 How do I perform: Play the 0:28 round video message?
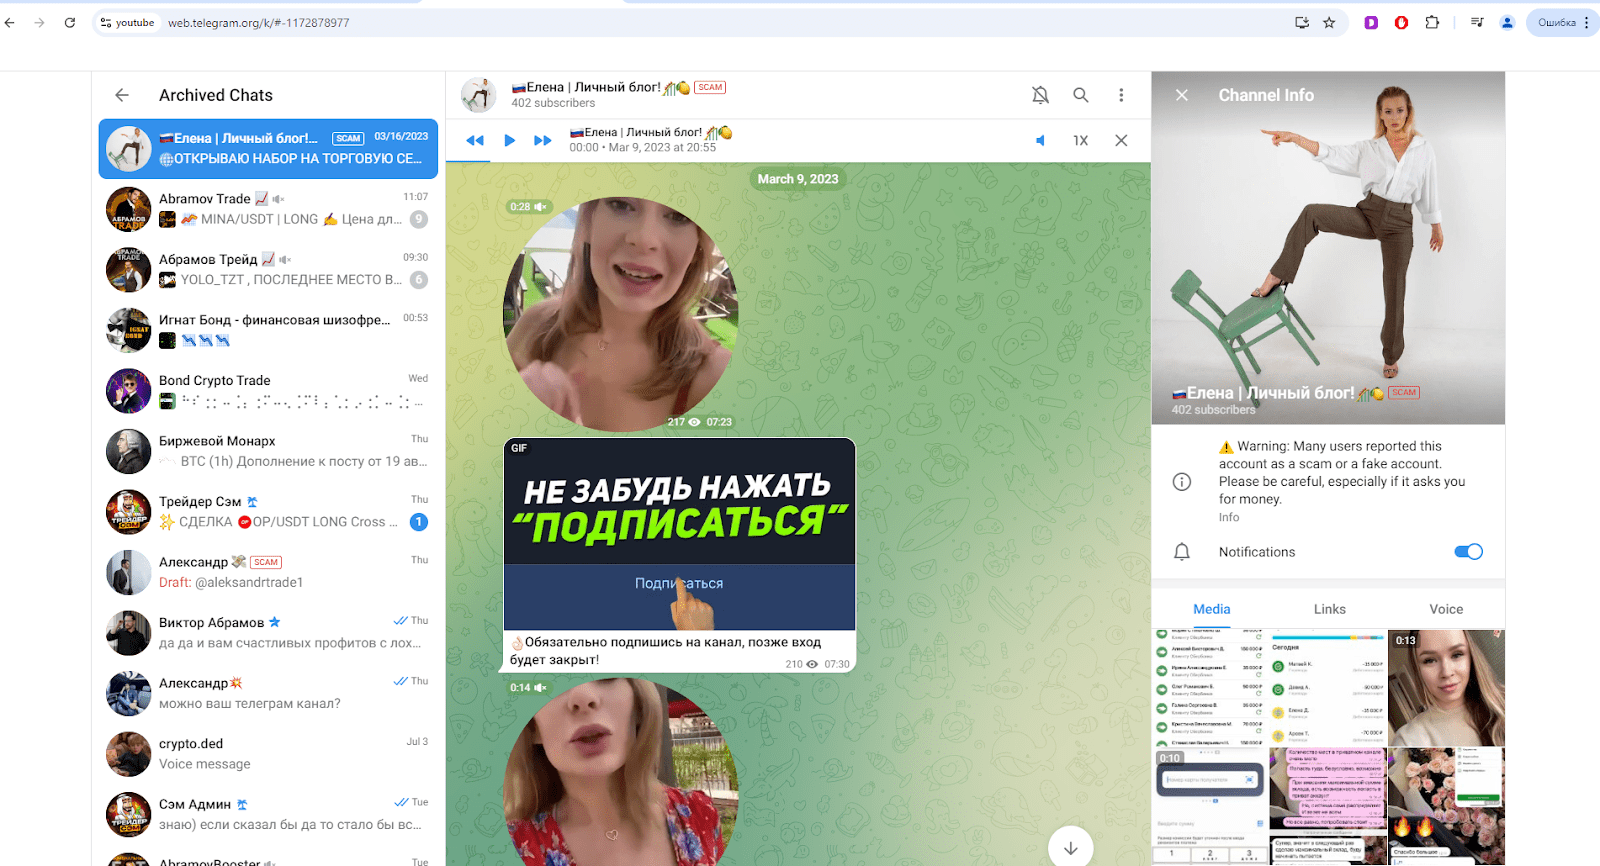click(x=621, y=314)
